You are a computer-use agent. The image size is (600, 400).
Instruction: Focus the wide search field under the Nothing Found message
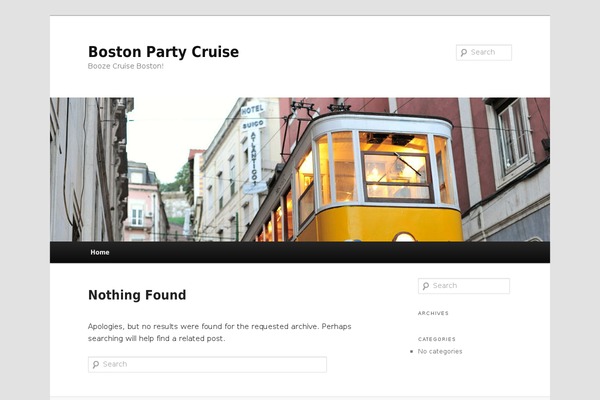pyautogui.click(x=207, y=364)
